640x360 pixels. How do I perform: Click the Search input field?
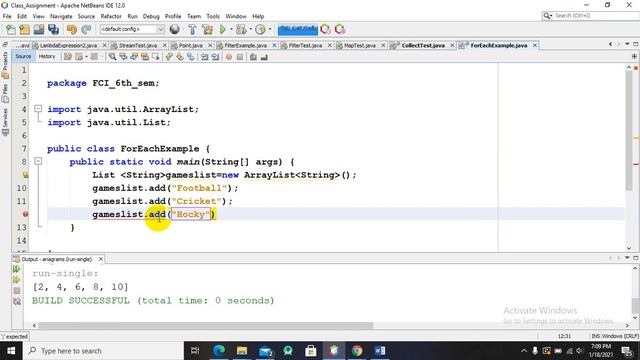596,16
